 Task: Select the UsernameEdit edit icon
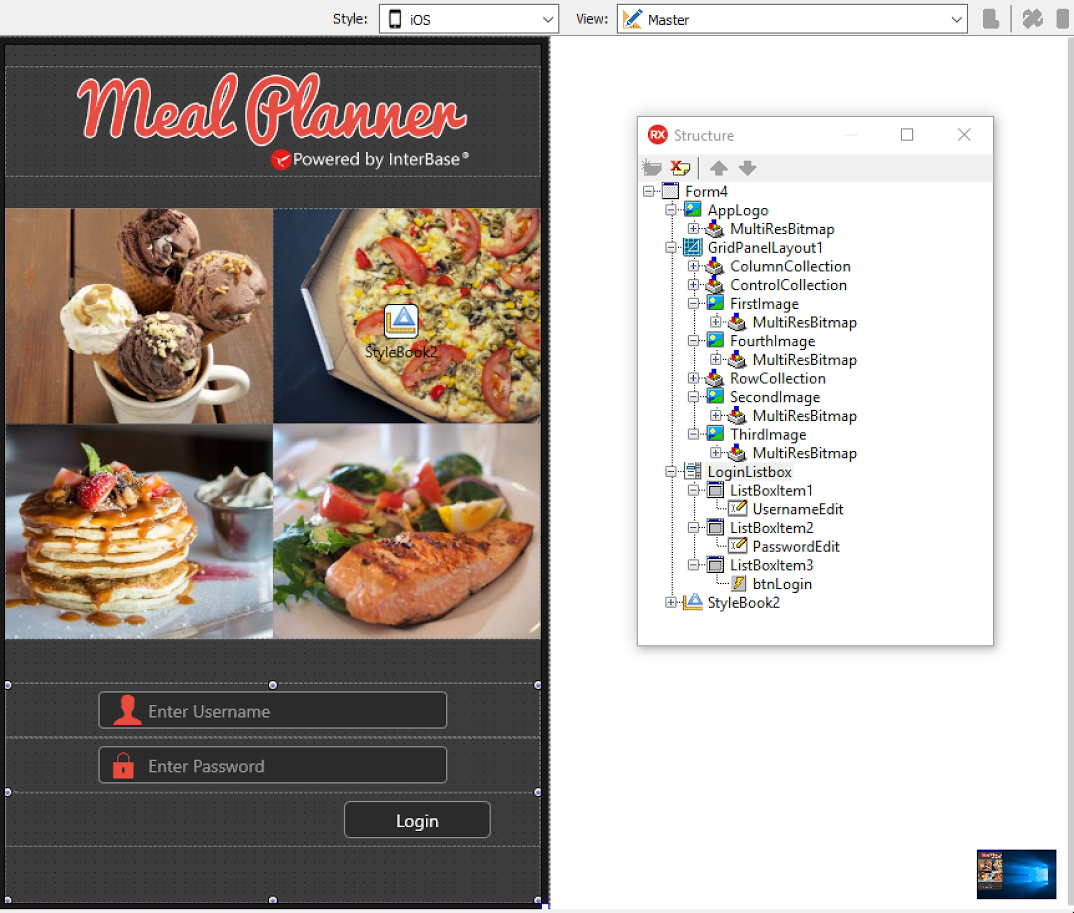(738, 508)
